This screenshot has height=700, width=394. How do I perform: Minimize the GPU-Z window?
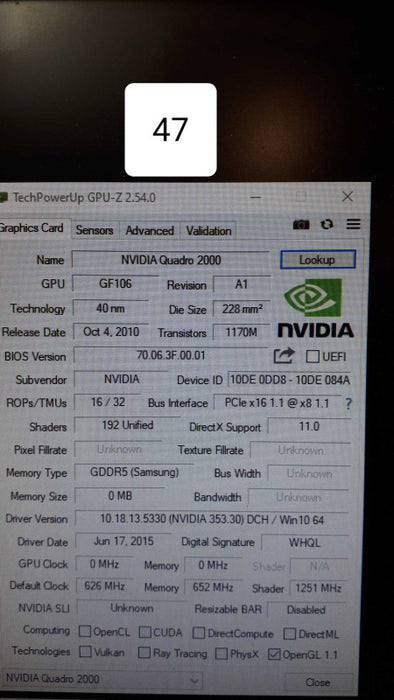pyautogui.click(x=255, y=197)
